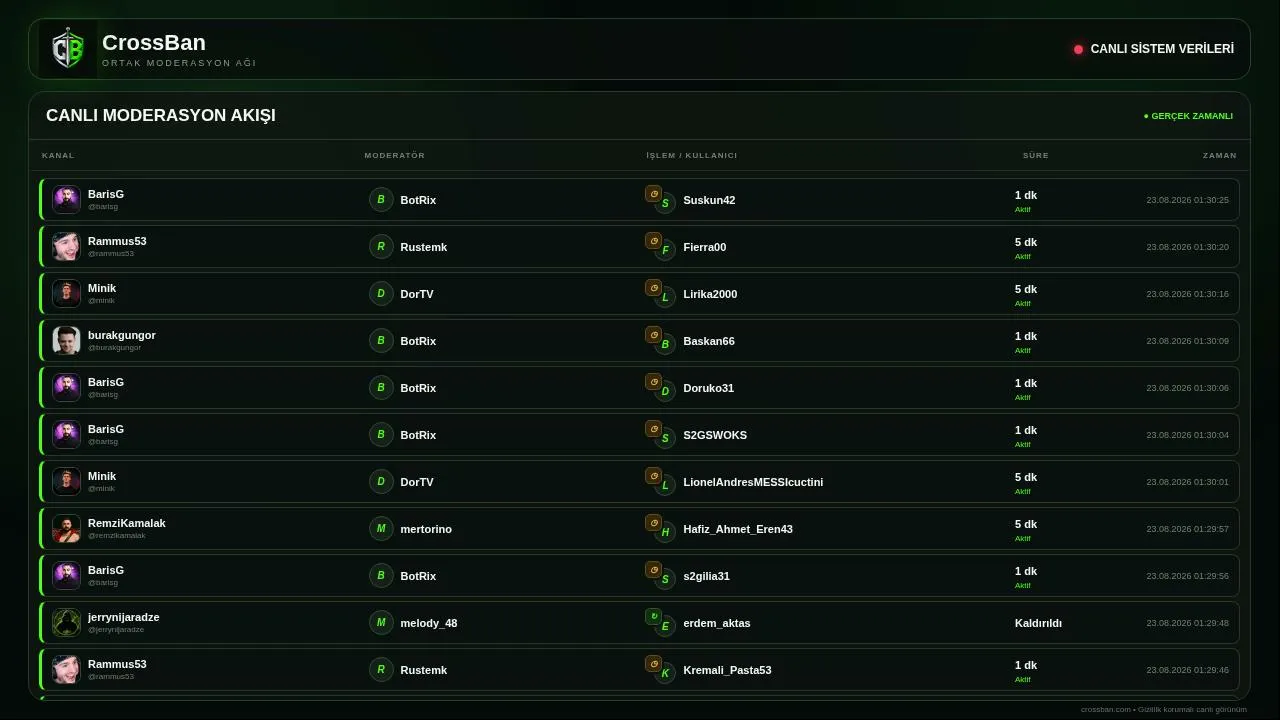
Task: Click the DorTV moderator badge in Lirika2000 row
Action: (x=381, y=293)
